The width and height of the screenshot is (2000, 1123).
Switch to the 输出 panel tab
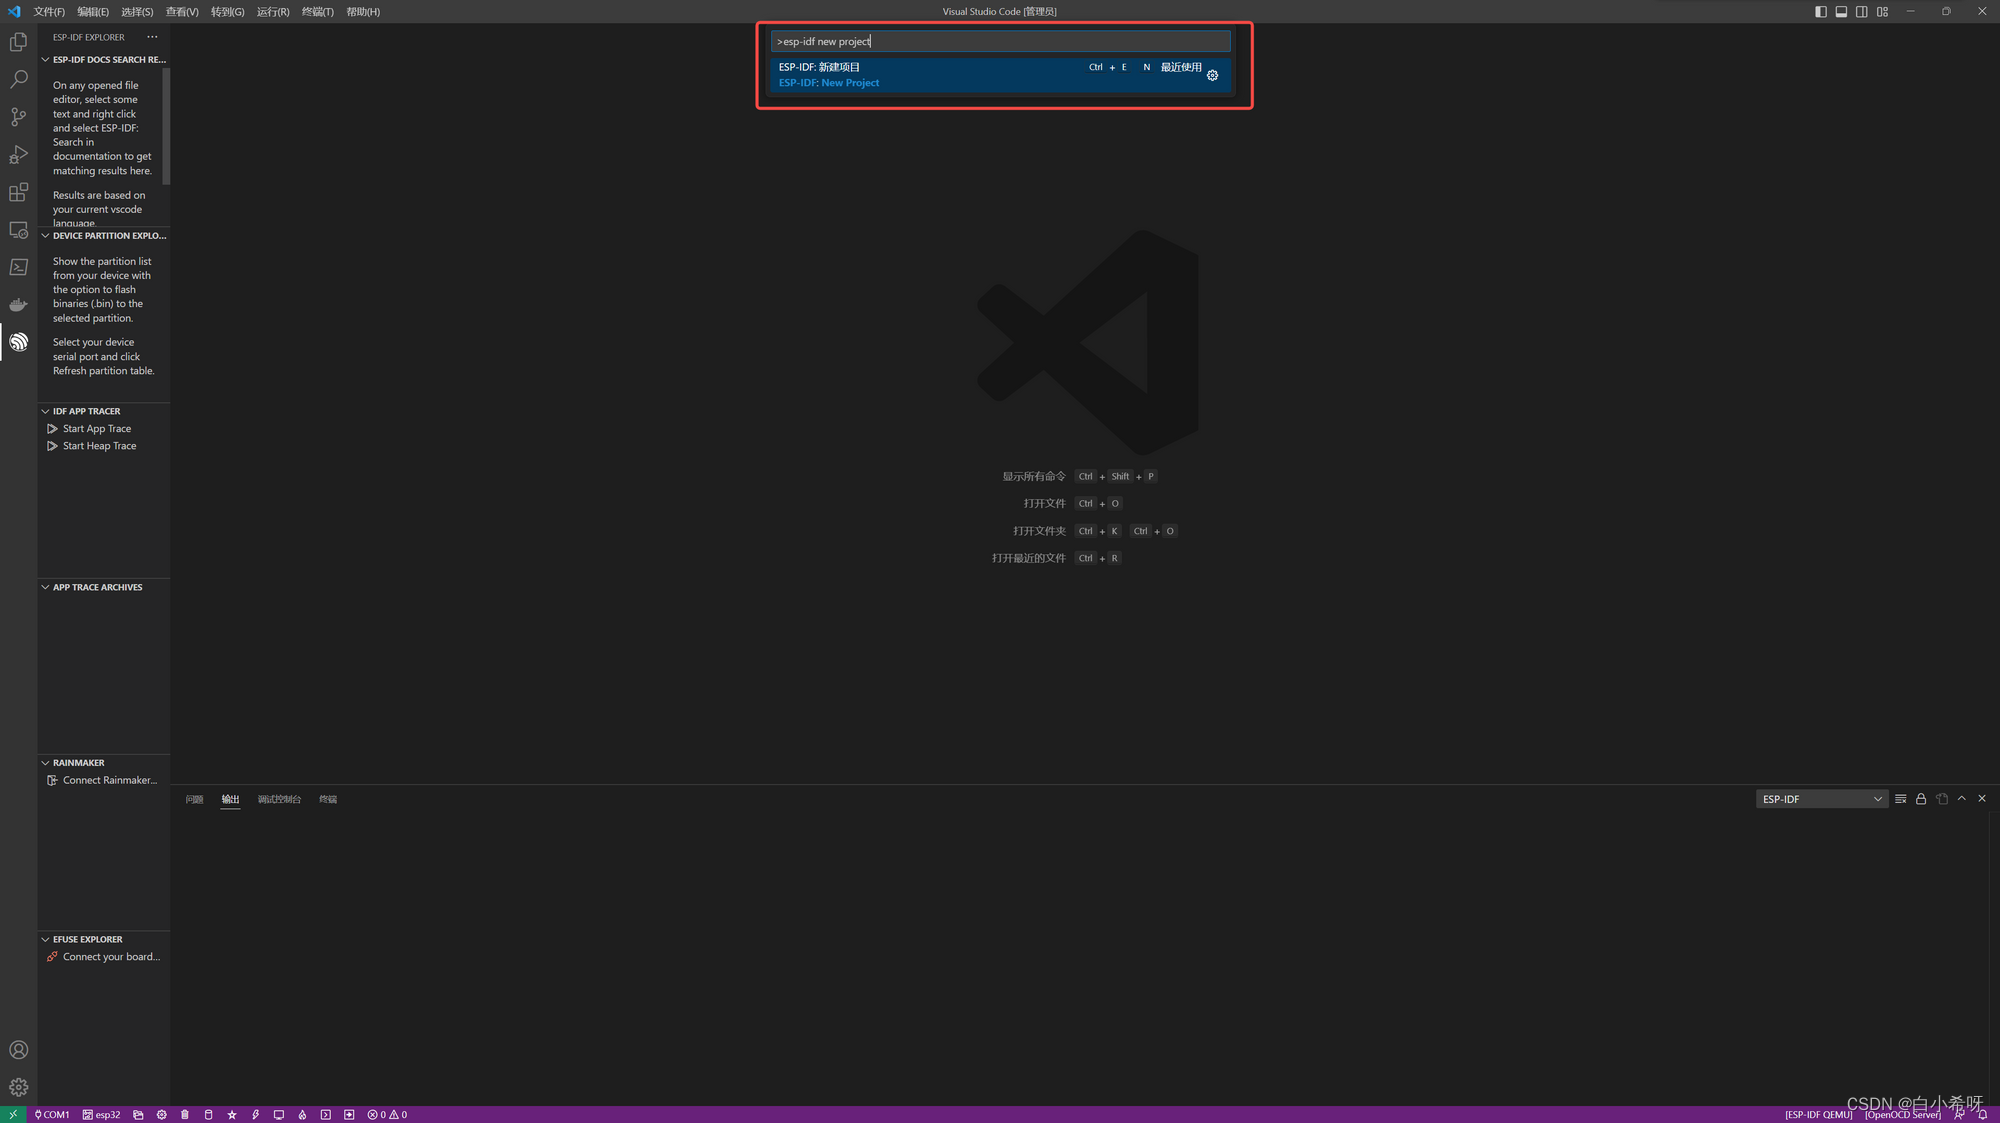tap(230, 799)
